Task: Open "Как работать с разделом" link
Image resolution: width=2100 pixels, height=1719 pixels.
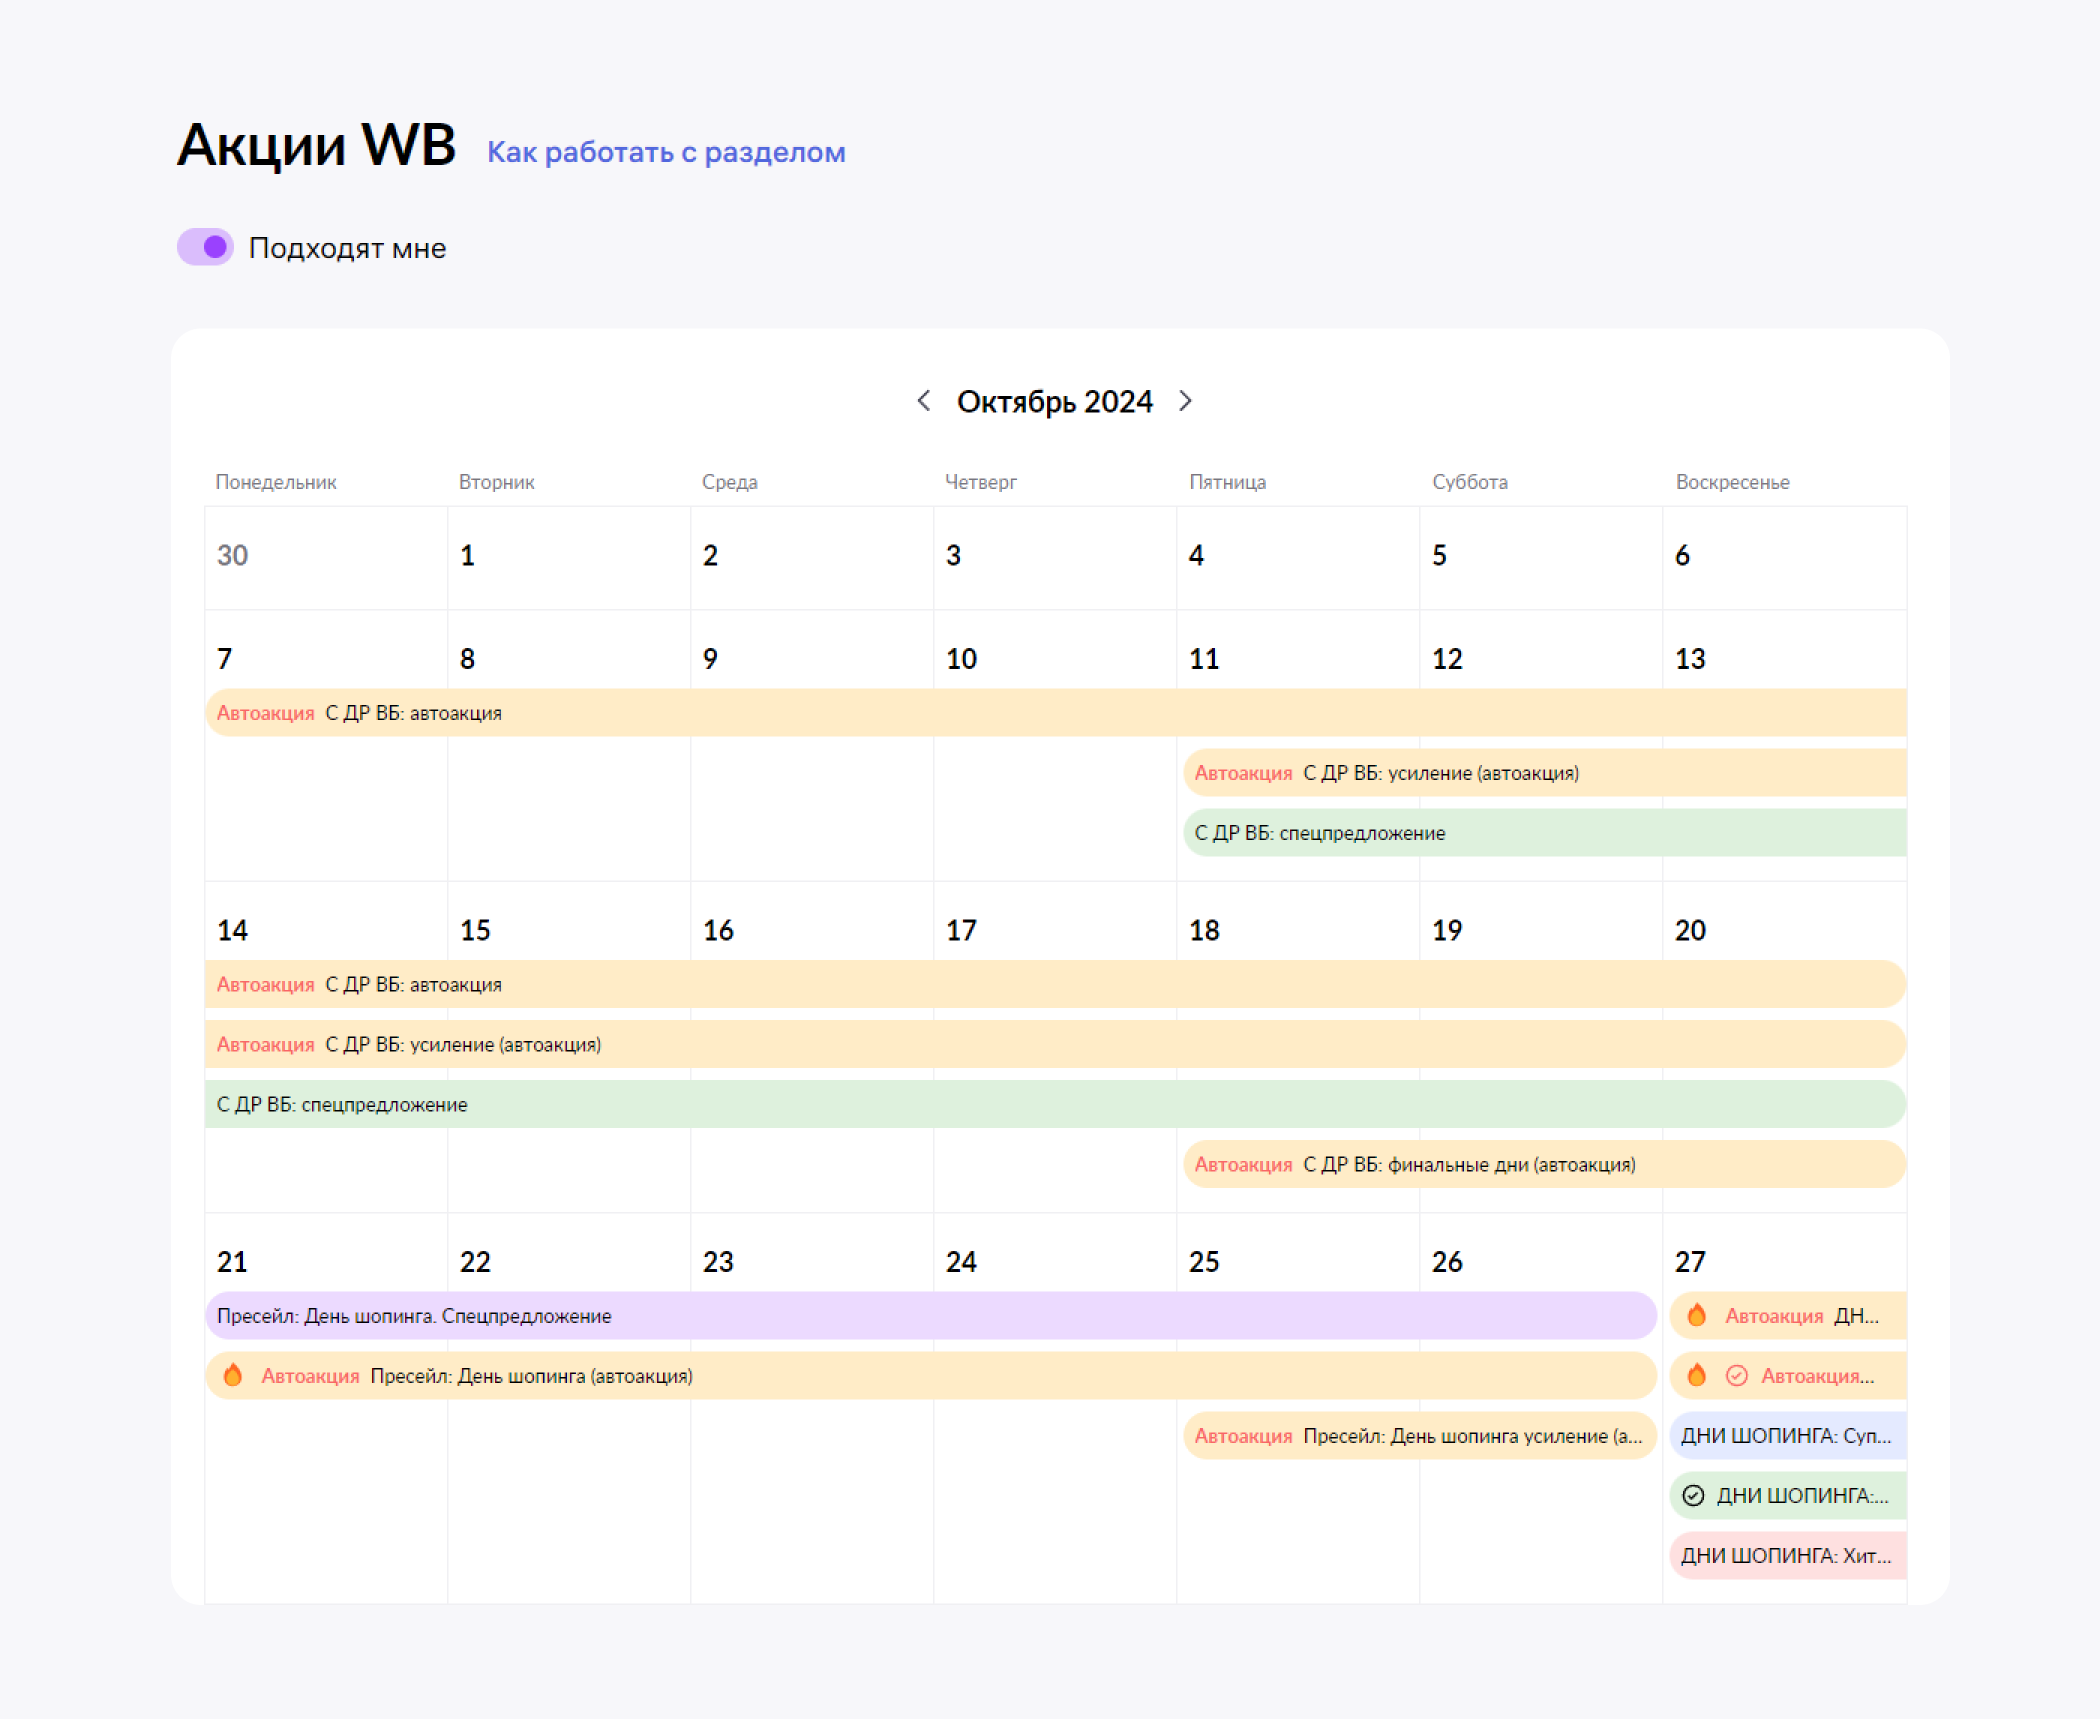Action: [x=666, y=152]
